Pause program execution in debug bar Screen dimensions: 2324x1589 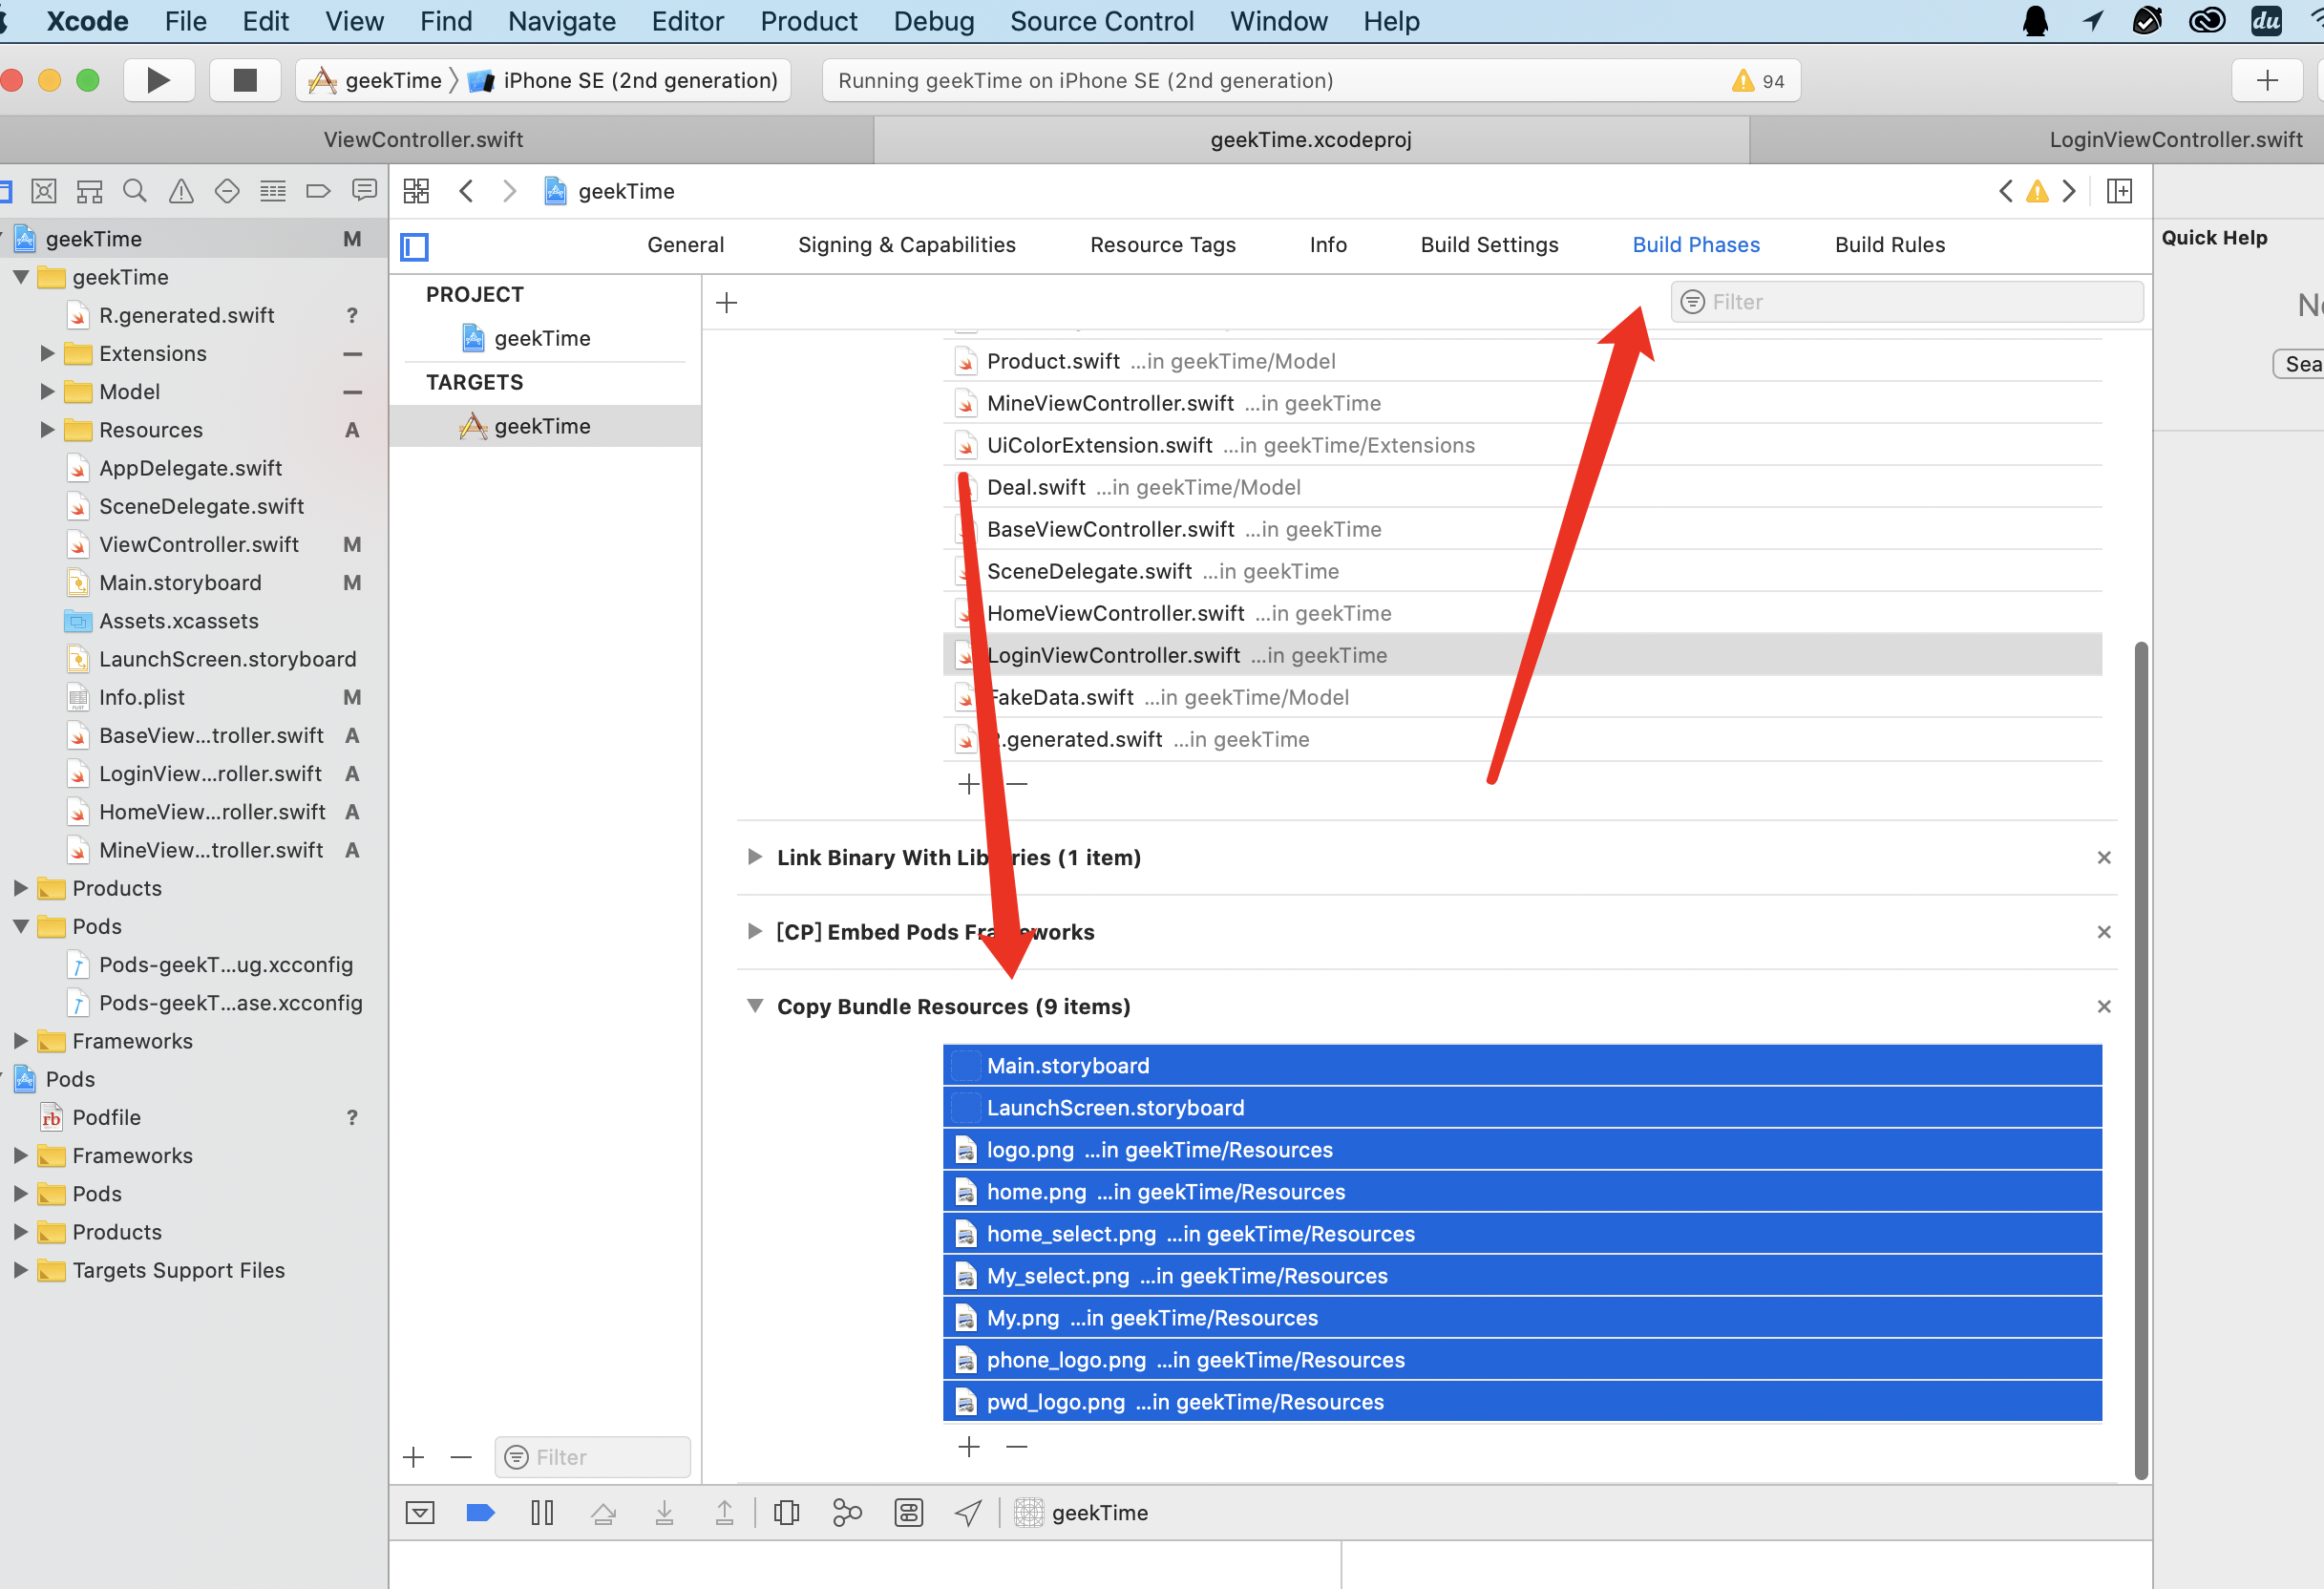542,1512
